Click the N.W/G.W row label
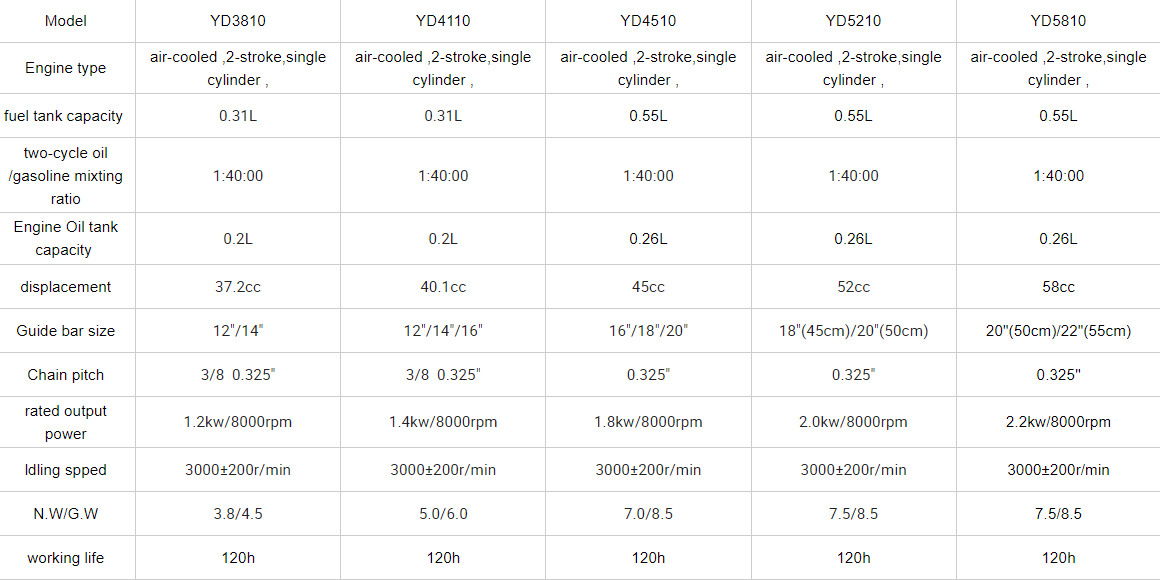Viewport: 1160px width, 580px height. [66, 514]
